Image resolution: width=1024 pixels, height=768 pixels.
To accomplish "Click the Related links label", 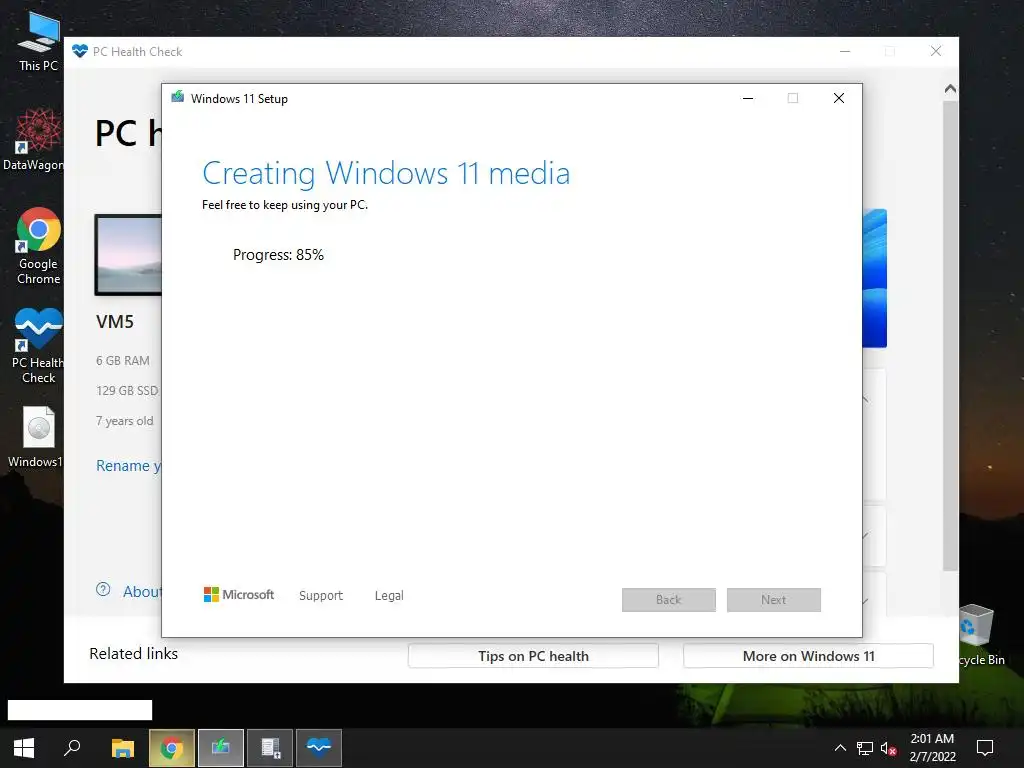I will coord(133,654).
